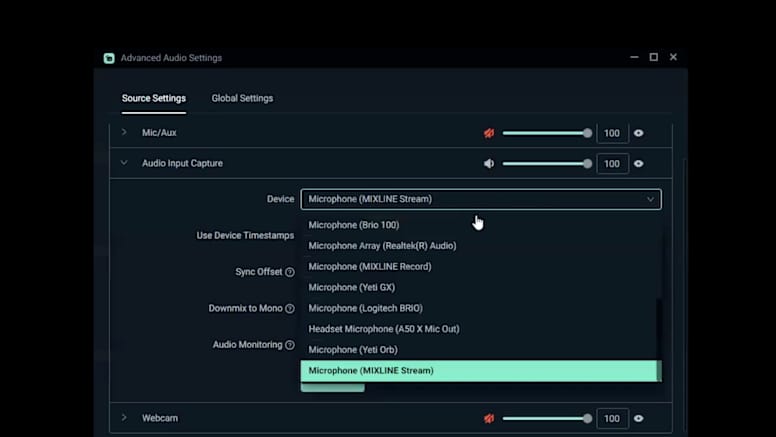
Task: Edit the Mic/Aux volume value field
Action: (x=612, y=133)
